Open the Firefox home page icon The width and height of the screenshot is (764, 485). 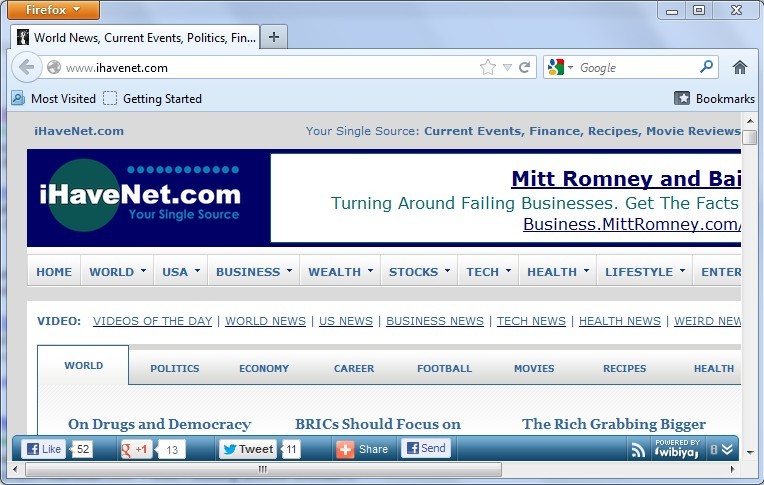point(740,67)
